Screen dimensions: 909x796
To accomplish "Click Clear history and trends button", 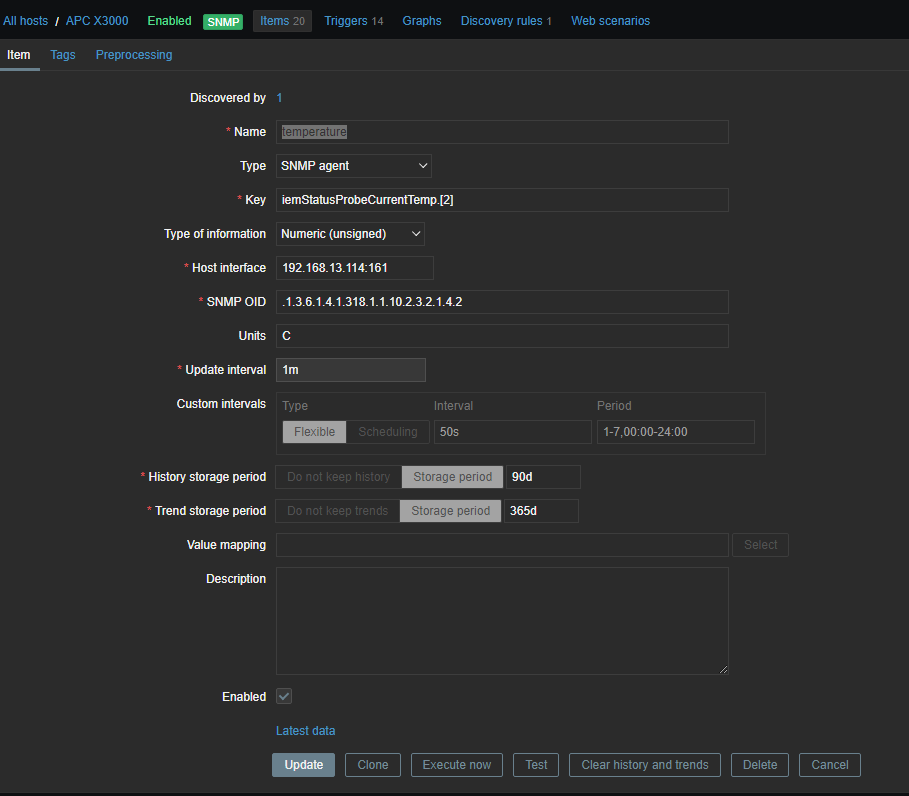I will tap(645, 765).
